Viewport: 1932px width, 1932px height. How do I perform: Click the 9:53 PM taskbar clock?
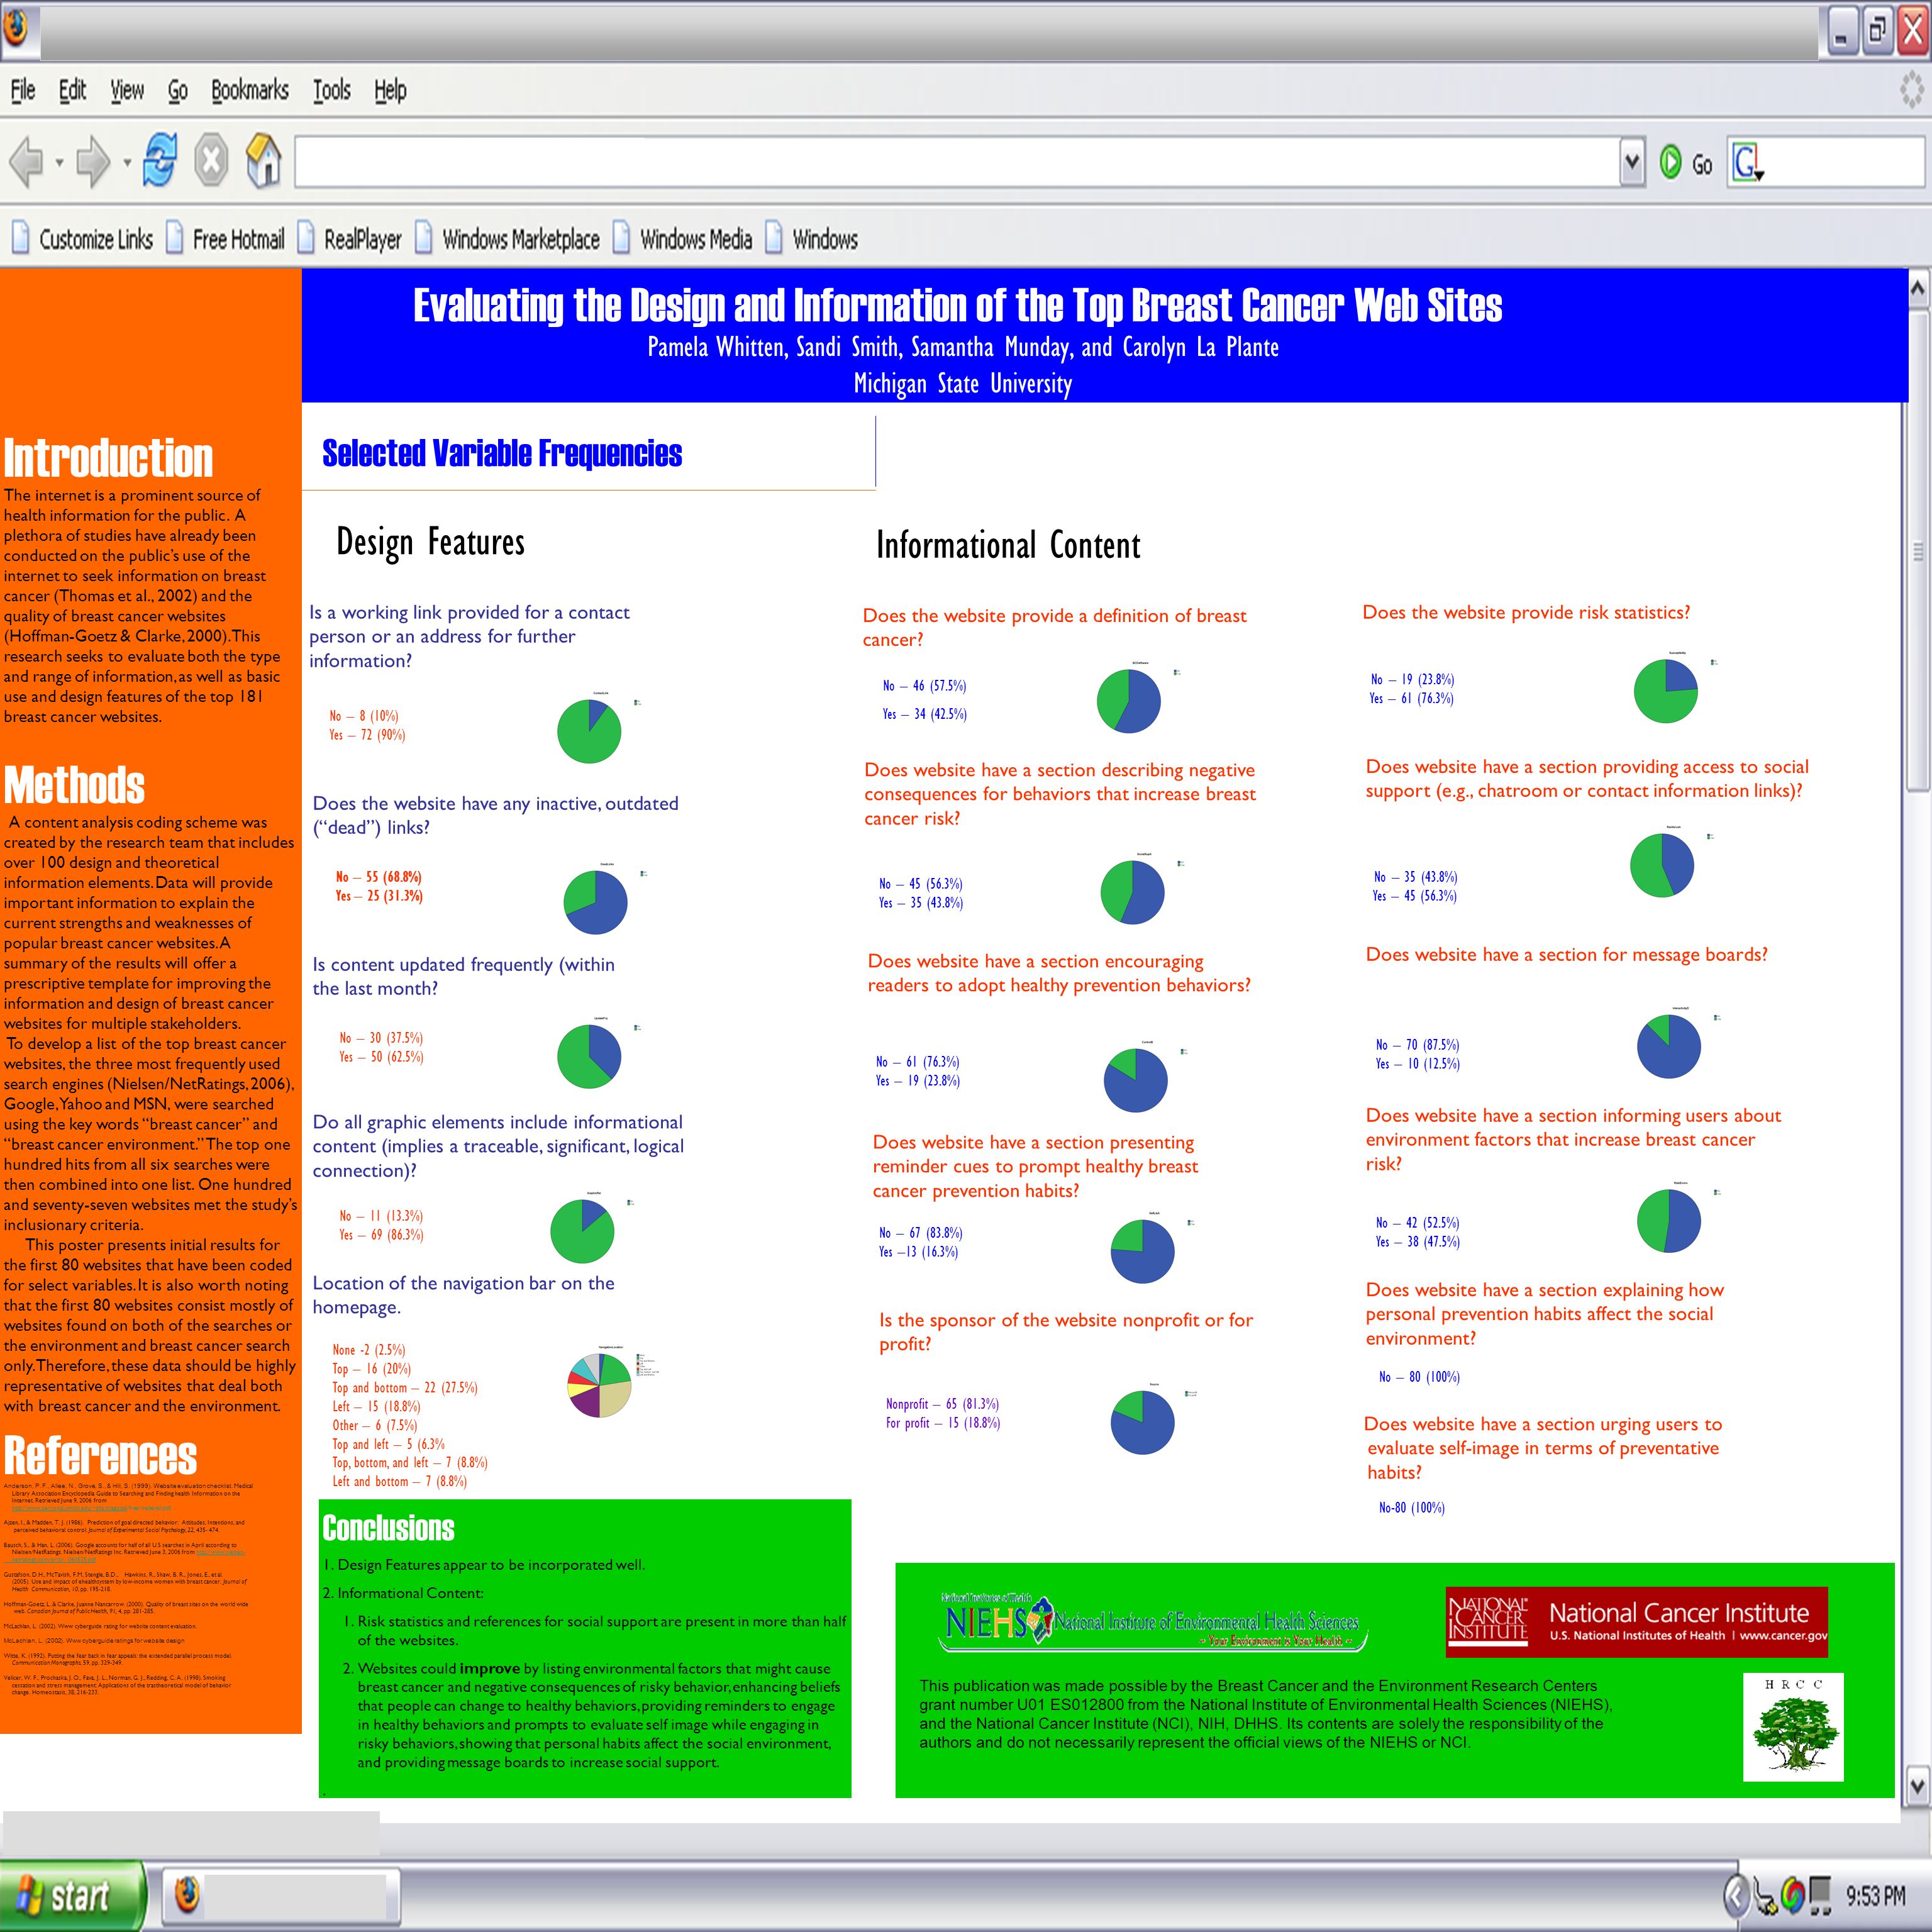pos(1876,1895)
